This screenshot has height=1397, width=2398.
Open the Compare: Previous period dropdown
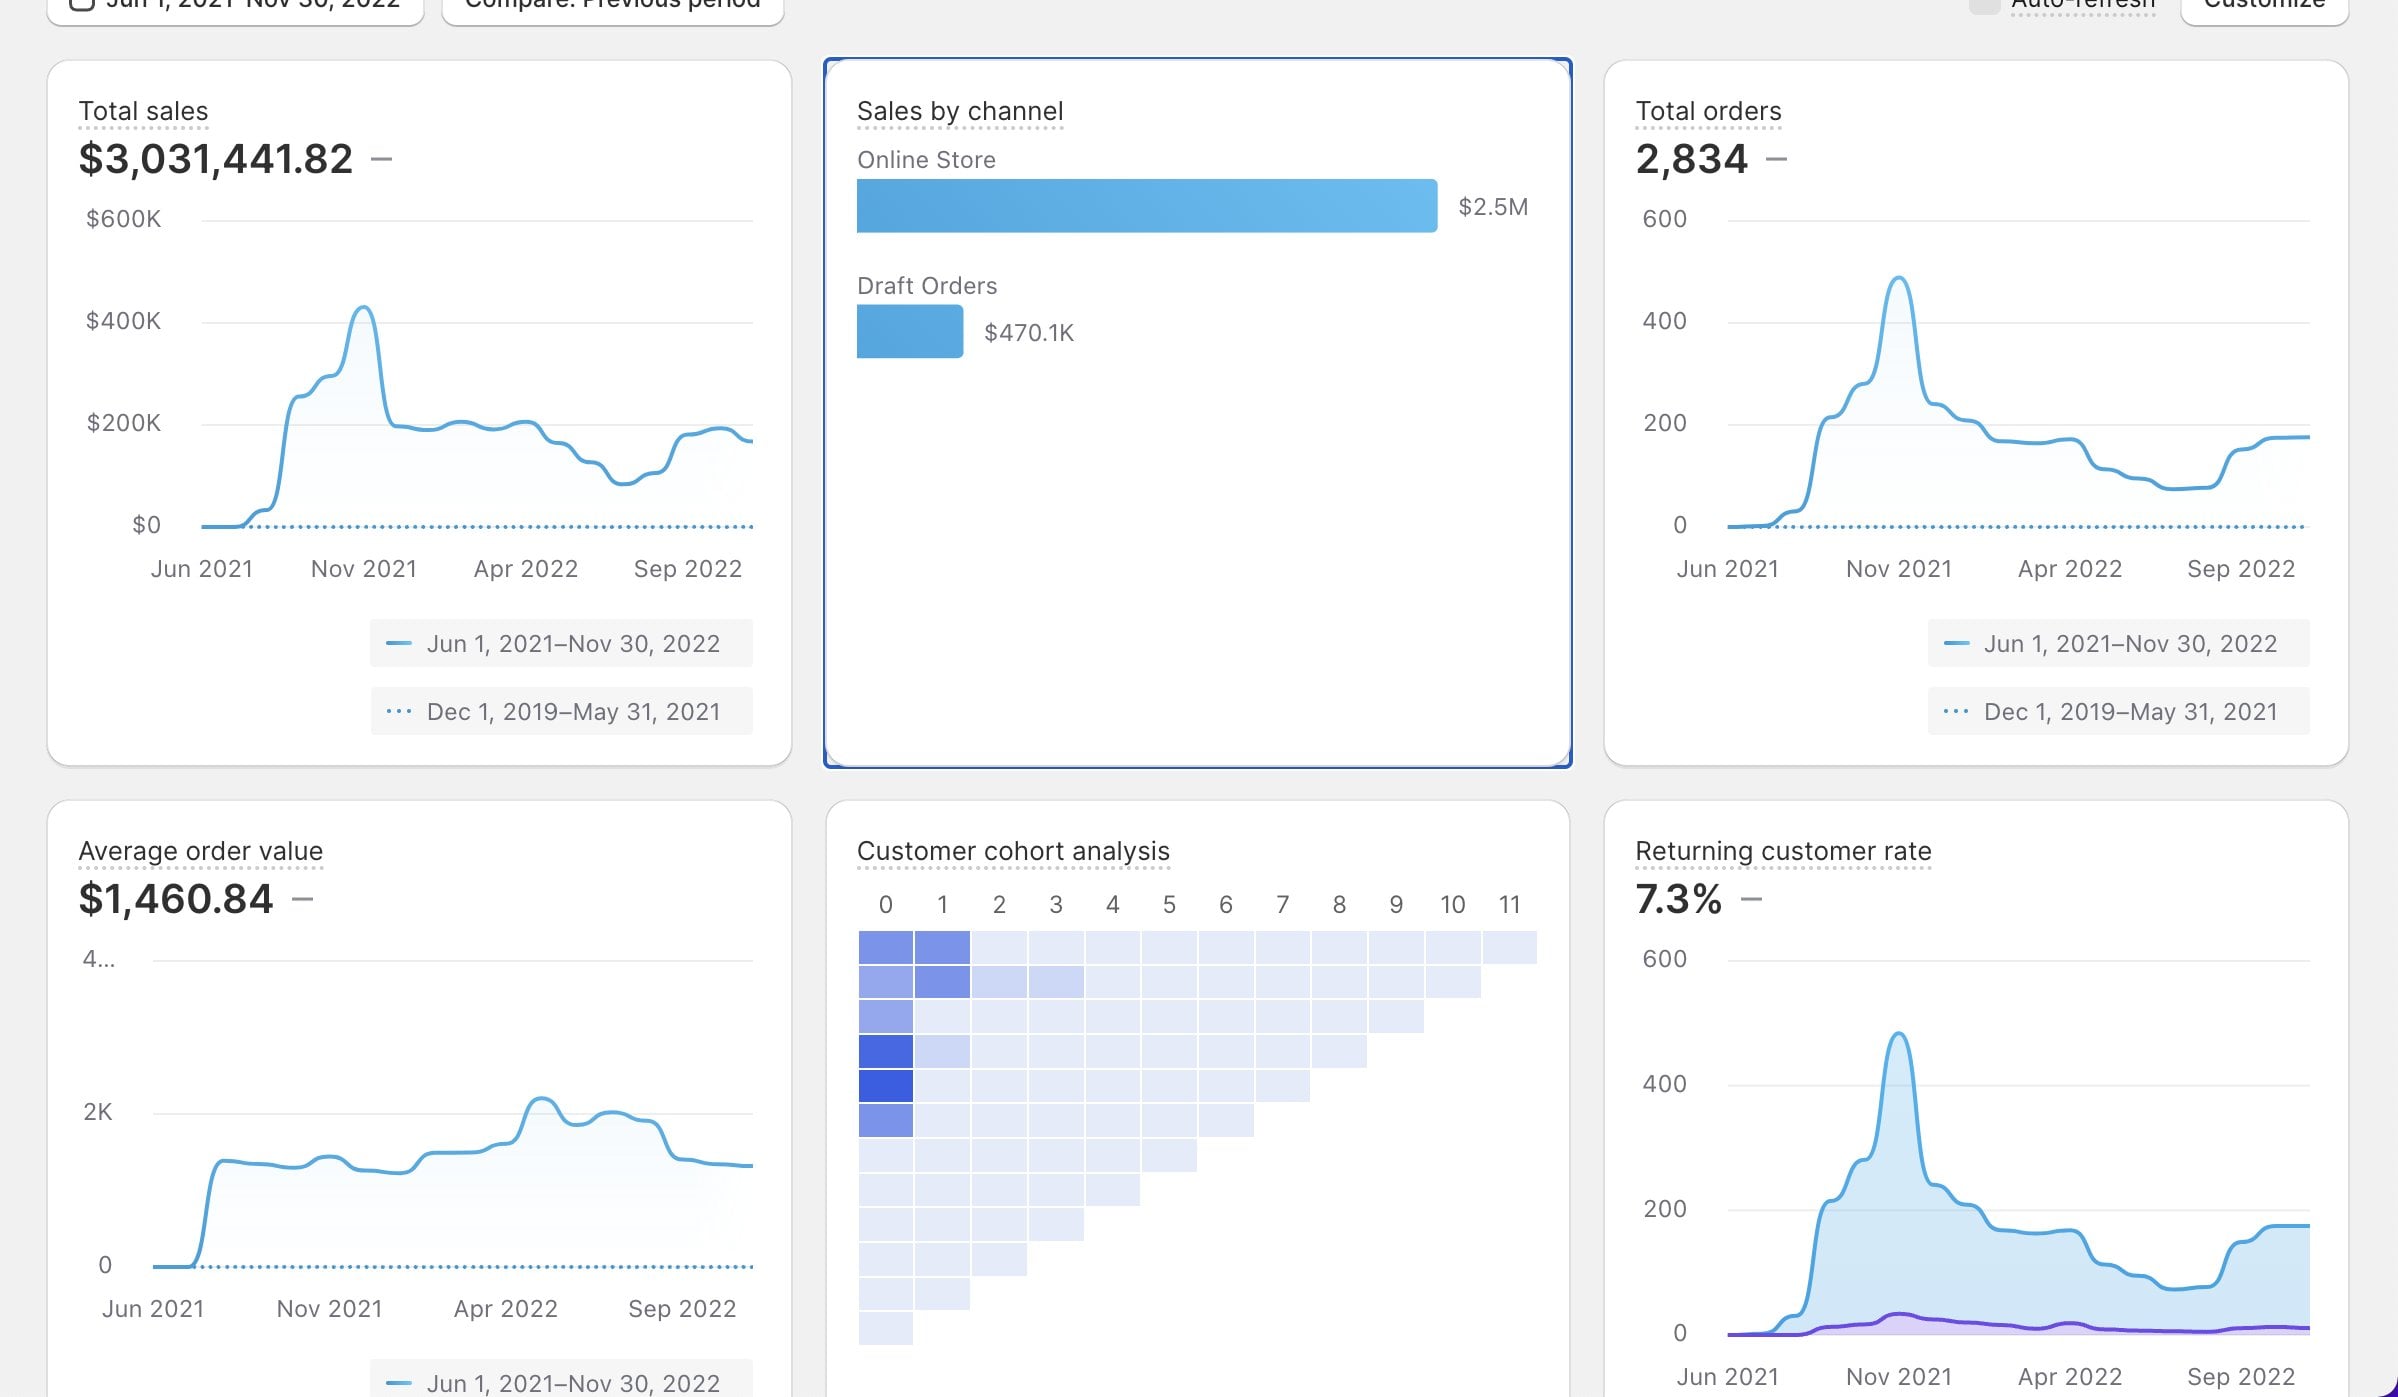(x=612, y=6)
